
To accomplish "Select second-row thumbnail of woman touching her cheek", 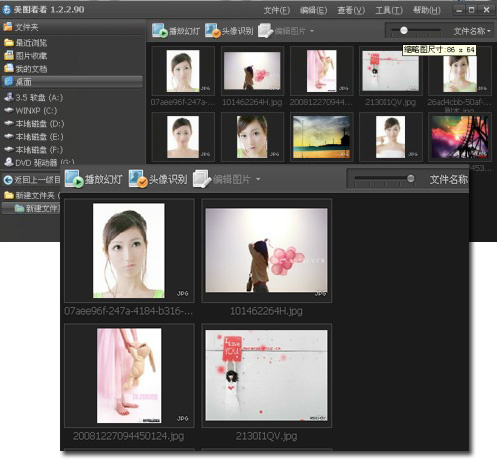I will pos(391,137).
